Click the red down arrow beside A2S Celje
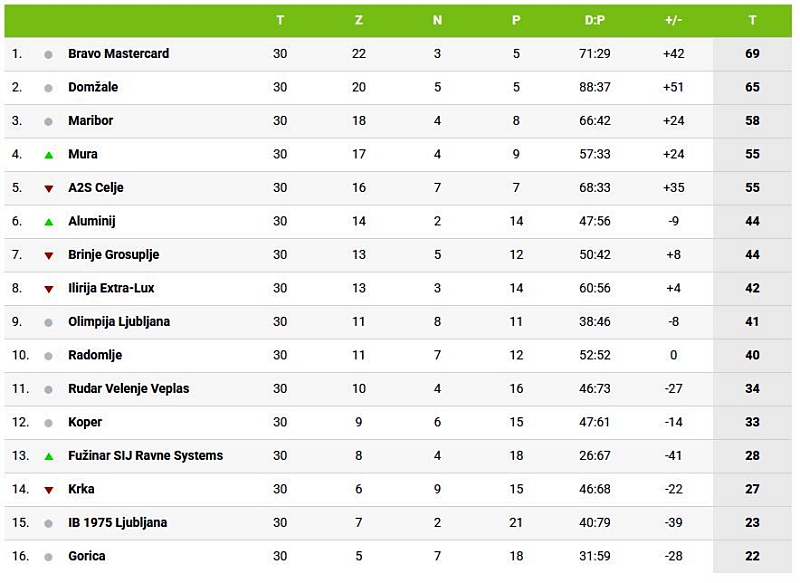The width and height of the screenshot is (800, 583). [x=48, y=188]
